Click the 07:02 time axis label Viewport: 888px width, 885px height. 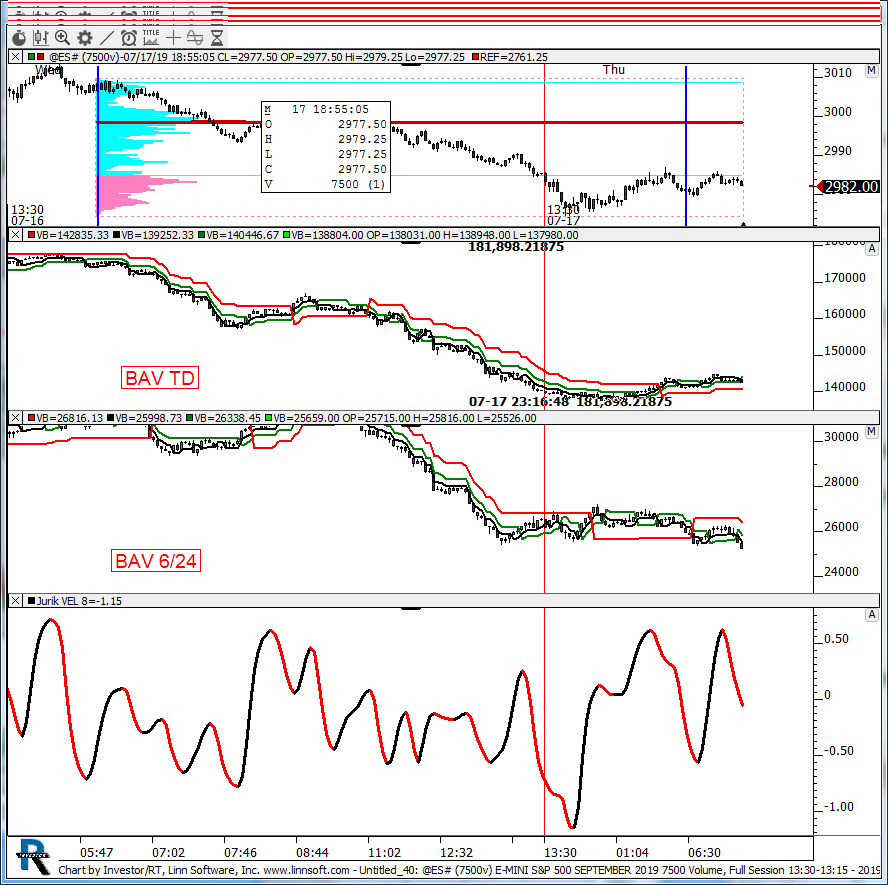[x=168, y=852]
